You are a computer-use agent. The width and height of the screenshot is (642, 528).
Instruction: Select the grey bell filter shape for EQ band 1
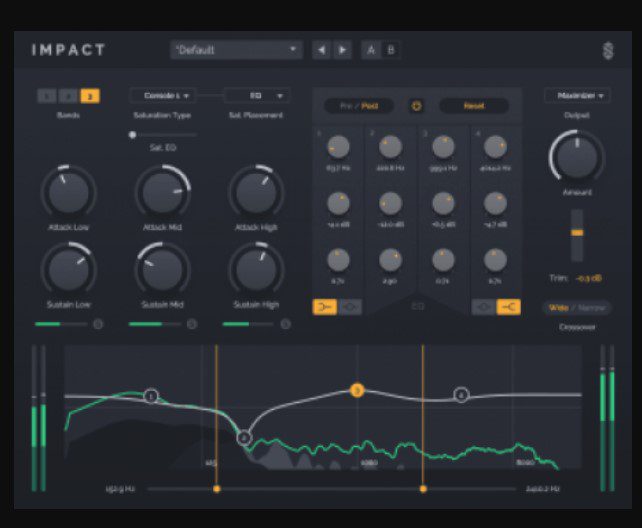pyautogui.click(x=350, y=307)
